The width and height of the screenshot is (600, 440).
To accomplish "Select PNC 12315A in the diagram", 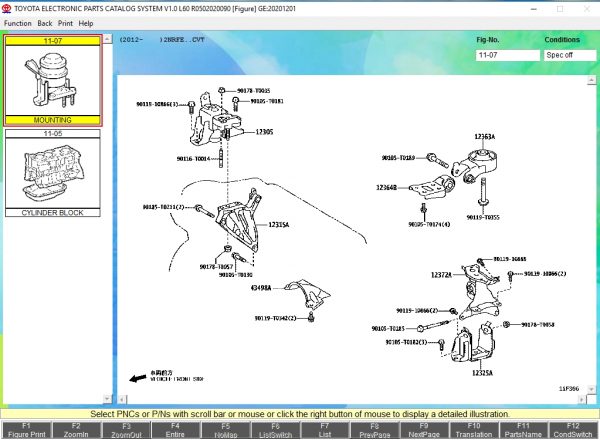I will click(x=279, y=225).
